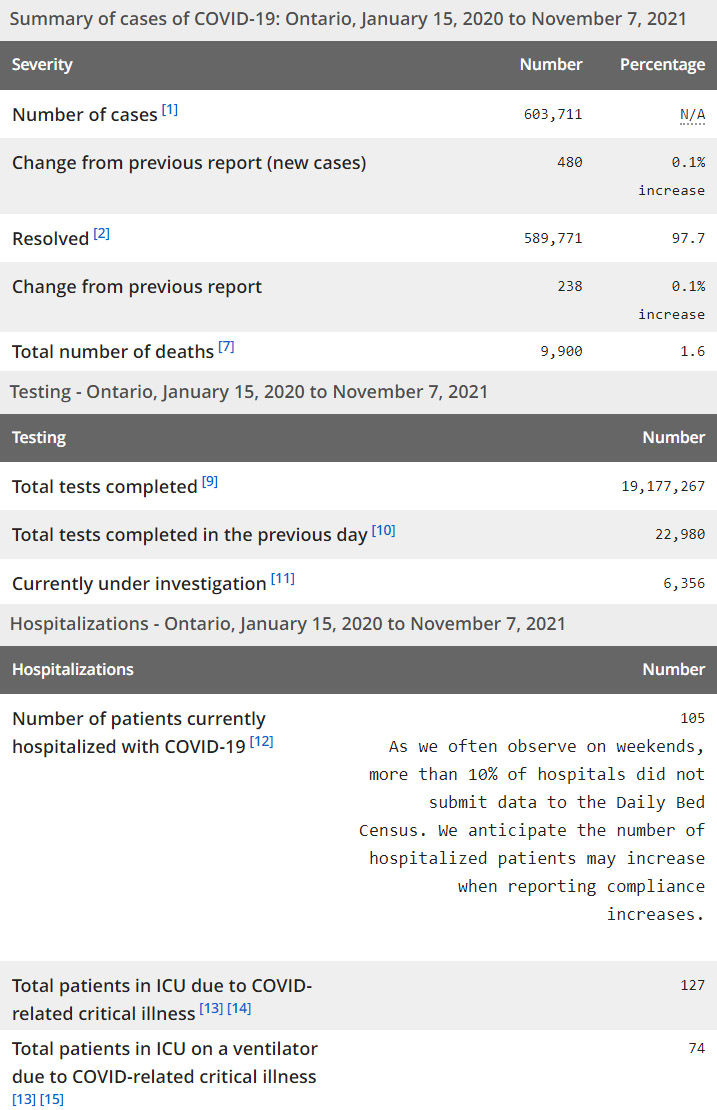Open footnote 10 for previous day tests

pos(384,530)
